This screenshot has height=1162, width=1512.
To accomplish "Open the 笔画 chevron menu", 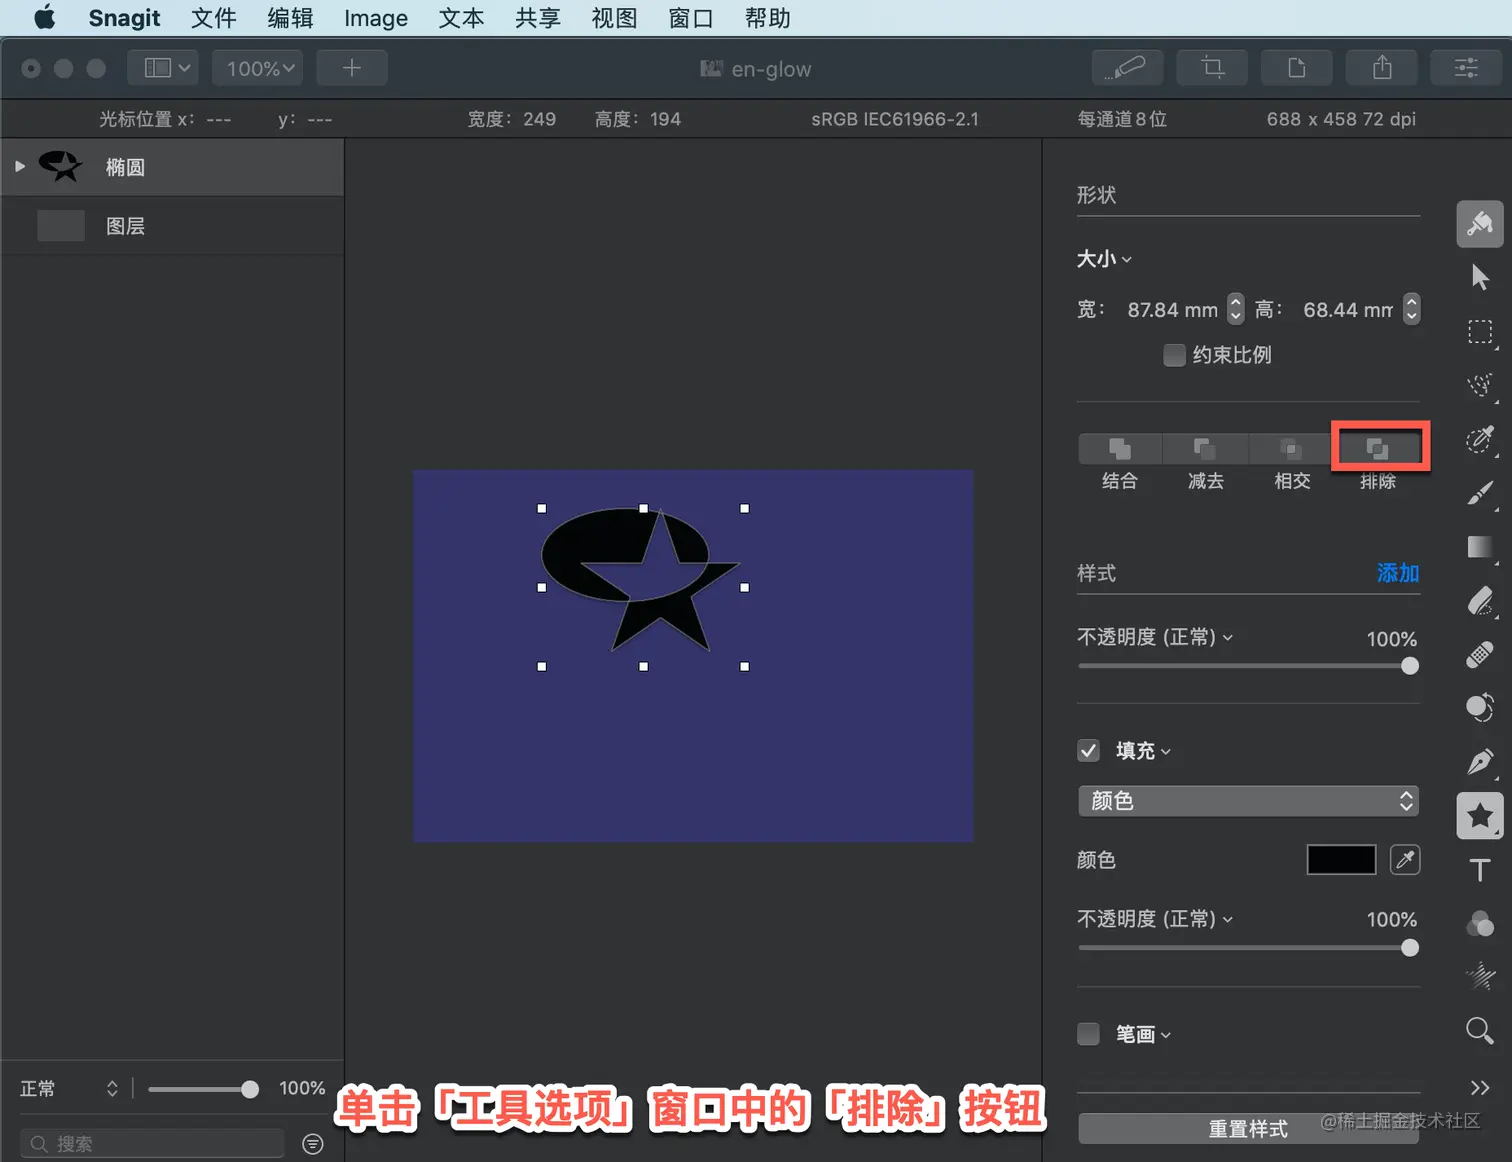I will (x=1166, y=1035).
